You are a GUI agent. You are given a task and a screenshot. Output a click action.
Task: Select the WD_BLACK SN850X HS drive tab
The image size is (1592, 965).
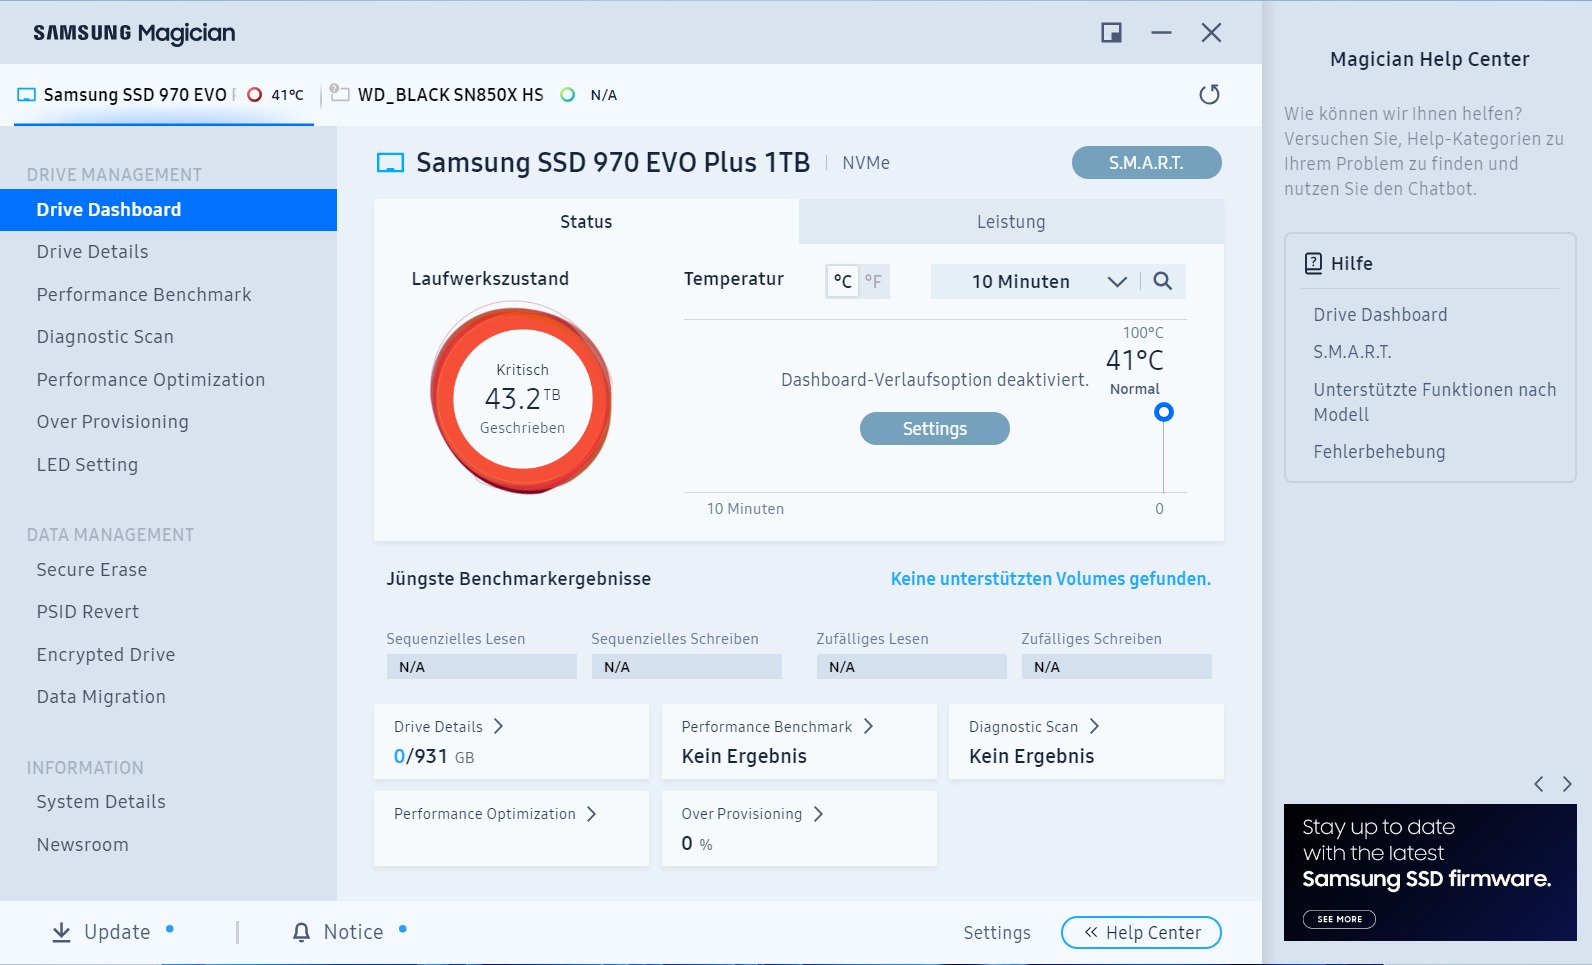pyautogui.click(x=474, y=95)
